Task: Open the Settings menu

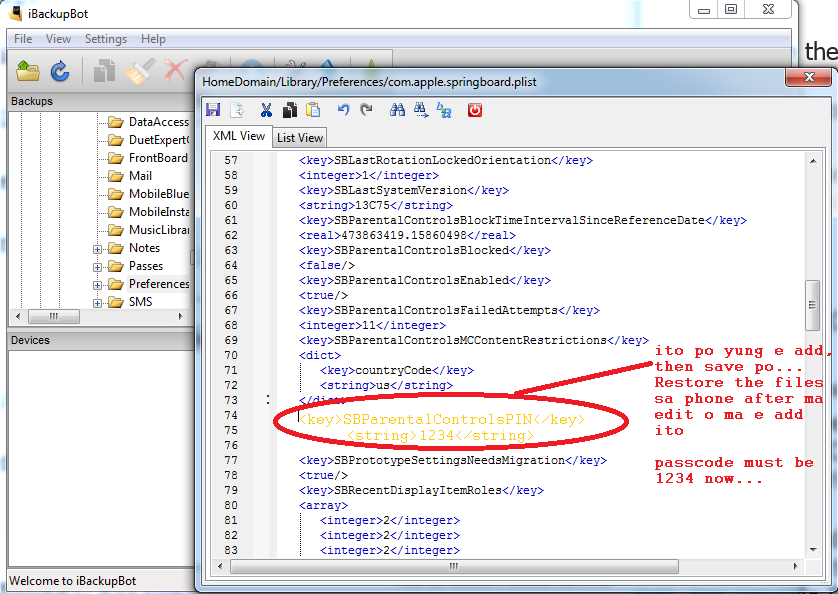Action: 106,39
